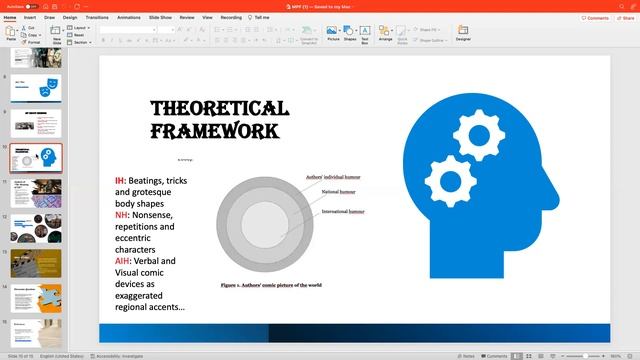Click the blue head with gears graphic
The height and width of the screenshot is (360, 640).
(481, 186)
